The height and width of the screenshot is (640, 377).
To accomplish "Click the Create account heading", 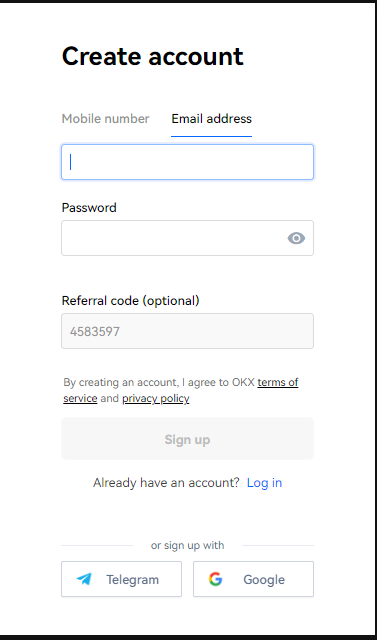I will tap(153, 56).
